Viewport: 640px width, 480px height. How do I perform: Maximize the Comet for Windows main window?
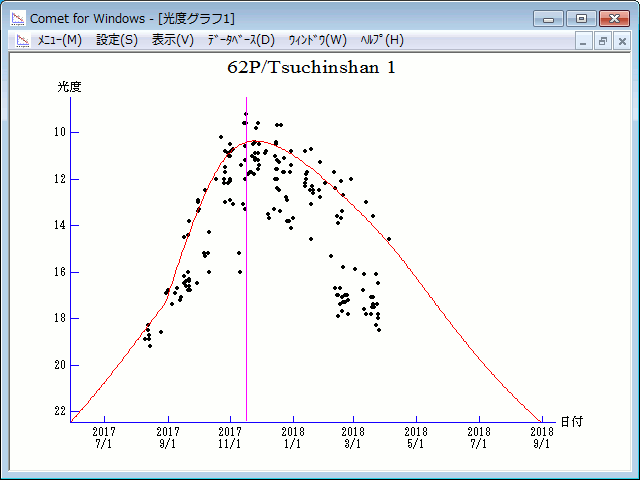click(x=580, y=18)
